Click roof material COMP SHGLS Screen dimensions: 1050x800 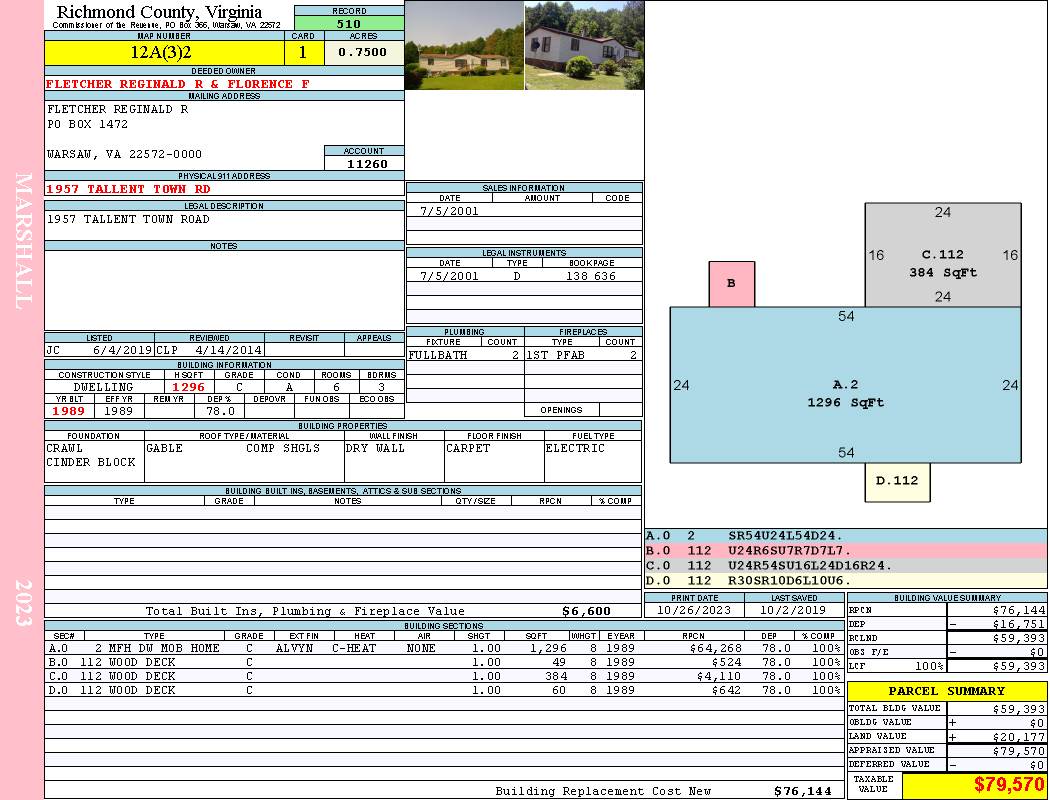pos(283,449)
